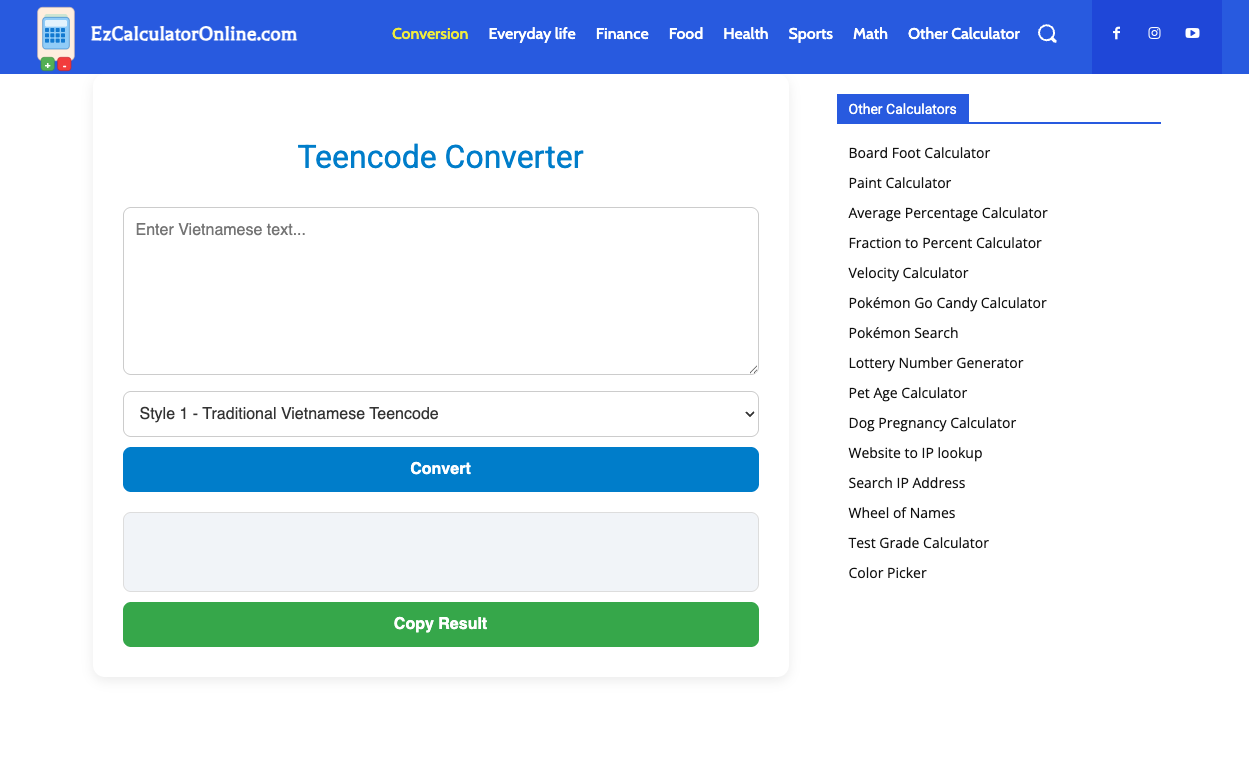Screen dimensions: 1249x770
Task: Click the Vietnamese text input area
Action: click(440, 290)
